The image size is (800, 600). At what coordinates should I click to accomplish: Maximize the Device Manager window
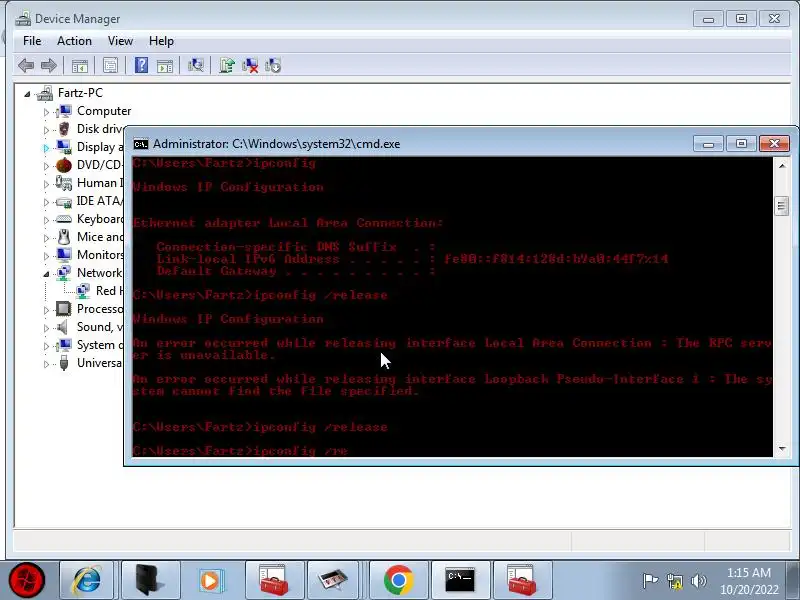click(x=741, y=19)
